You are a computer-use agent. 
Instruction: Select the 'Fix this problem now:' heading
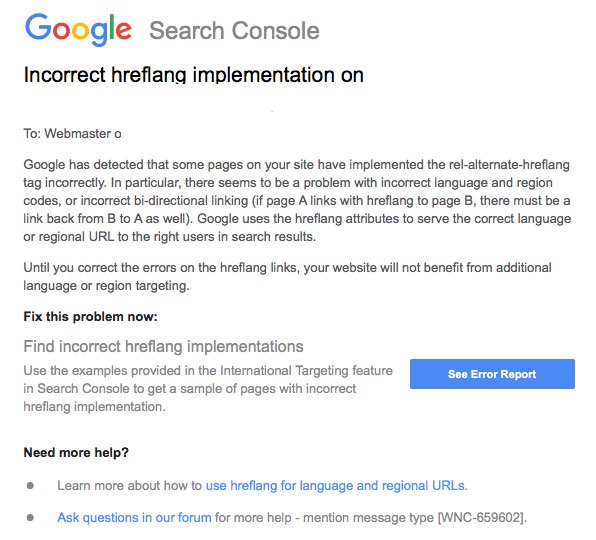pos(90,317)
